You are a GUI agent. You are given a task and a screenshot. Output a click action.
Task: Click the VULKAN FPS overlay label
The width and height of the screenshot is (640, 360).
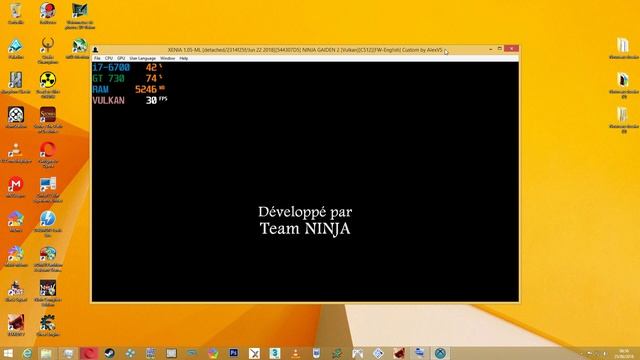109,100
